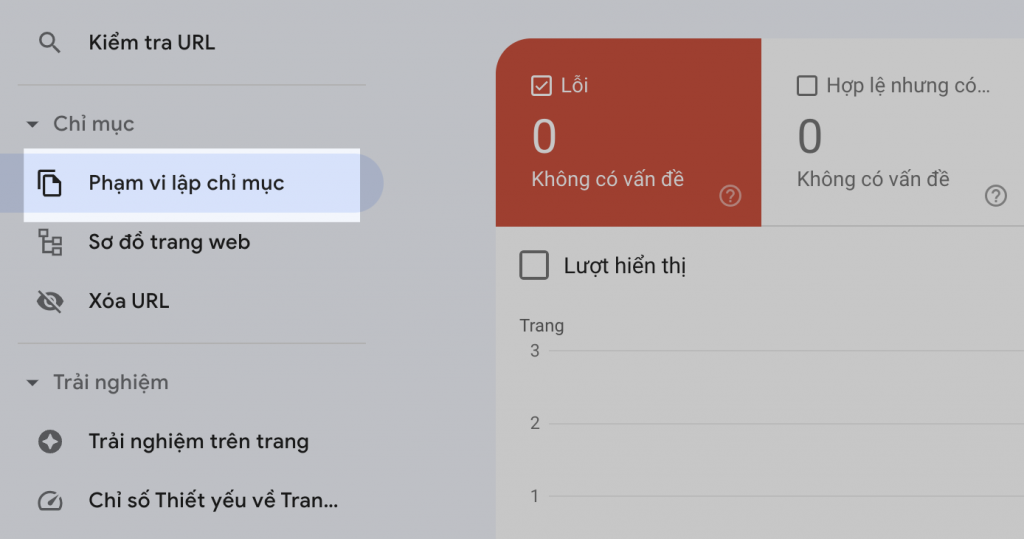Select the red Lỗi status card

[x=628, y=133]
